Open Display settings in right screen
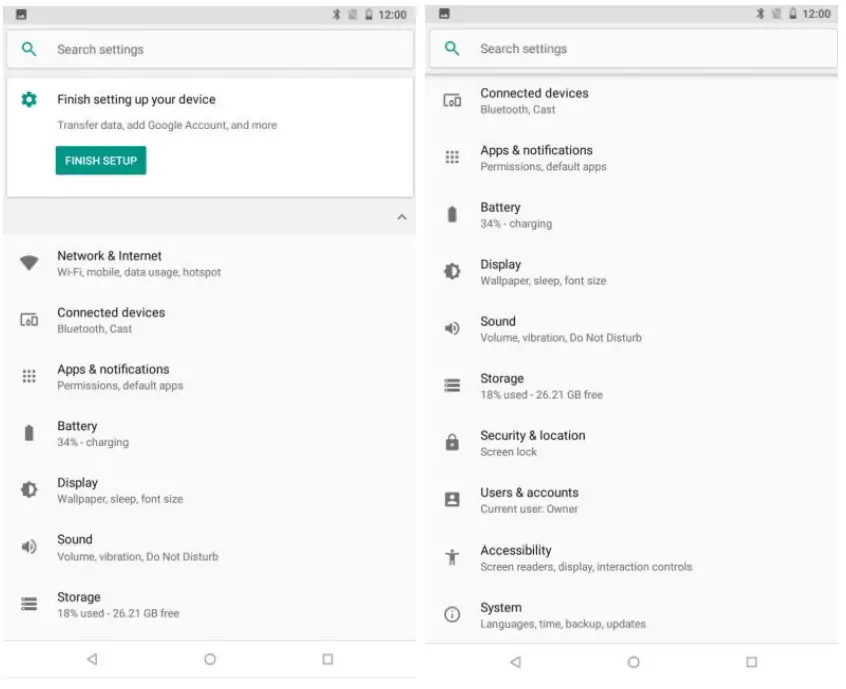 tap(632, 272)
